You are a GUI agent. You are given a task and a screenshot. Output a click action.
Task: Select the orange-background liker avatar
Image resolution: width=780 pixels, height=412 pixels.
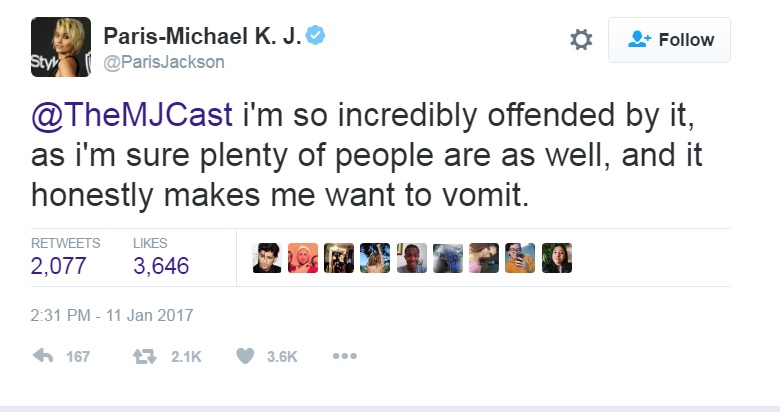click(x=303, y=258)
